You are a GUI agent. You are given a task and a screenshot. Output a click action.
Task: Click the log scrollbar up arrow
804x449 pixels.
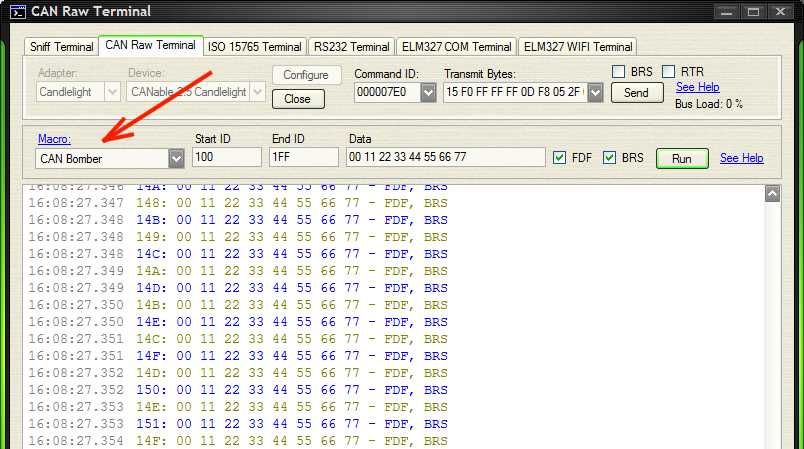click(x=773, y=194)
